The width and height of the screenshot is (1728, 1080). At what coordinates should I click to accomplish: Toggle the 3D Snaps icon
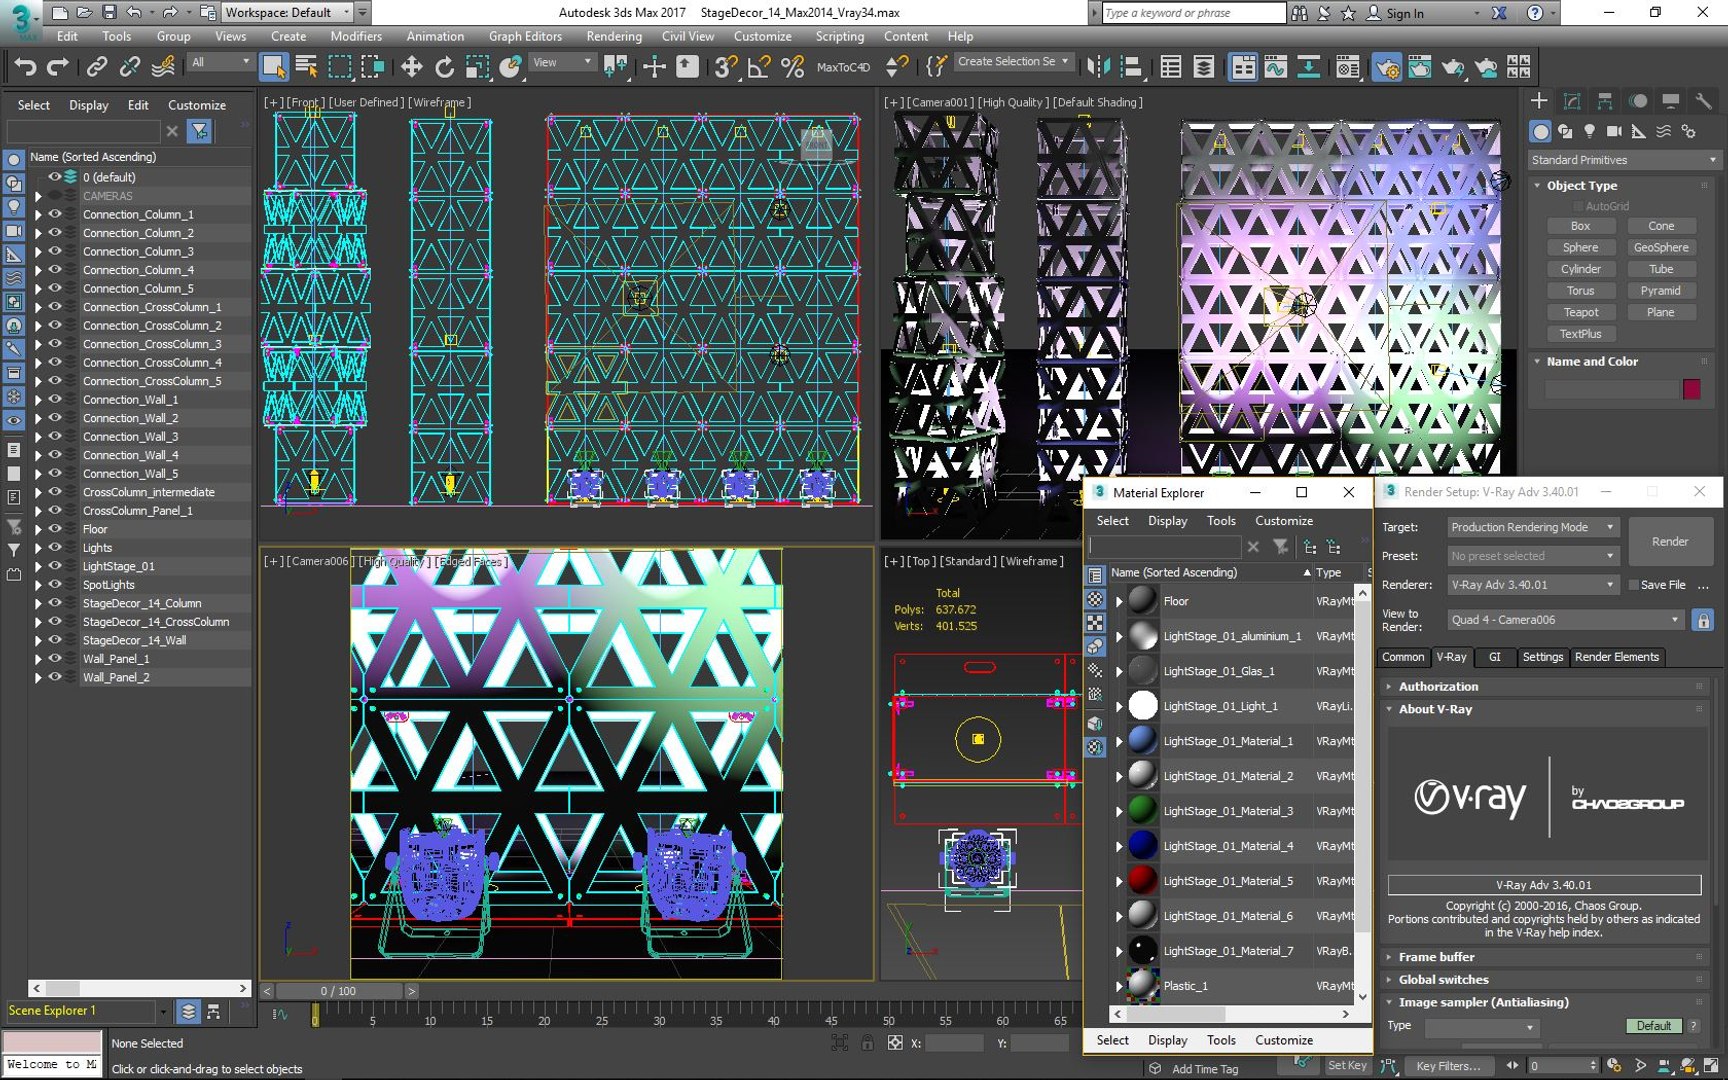pos(725,67)
